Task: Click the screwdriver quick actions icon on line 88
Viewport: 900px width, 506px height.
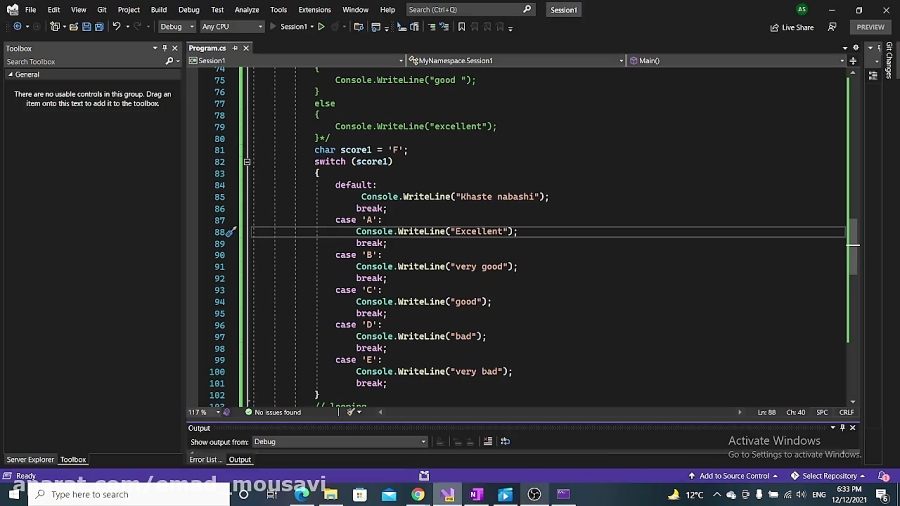Action: coord(230,232)
